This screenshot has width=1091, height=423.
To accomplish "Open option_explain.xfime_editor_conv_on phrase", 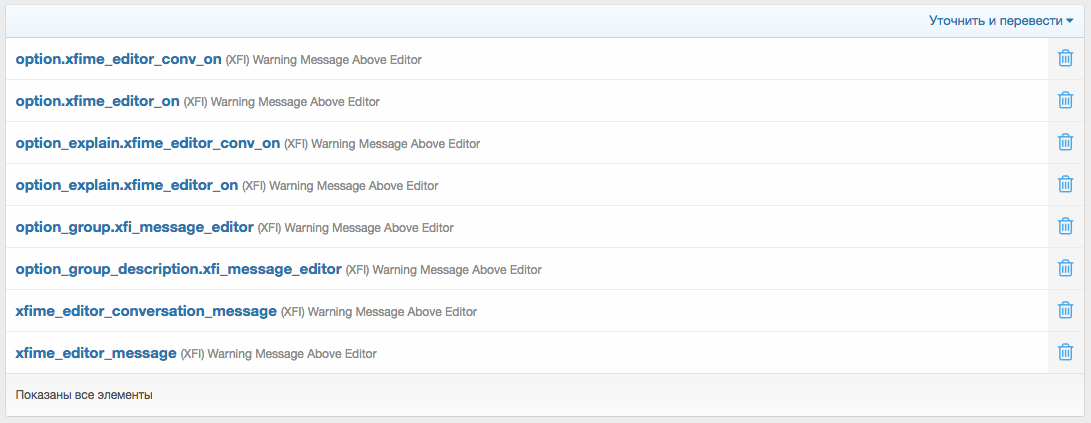I will click(x=147, y=143).
